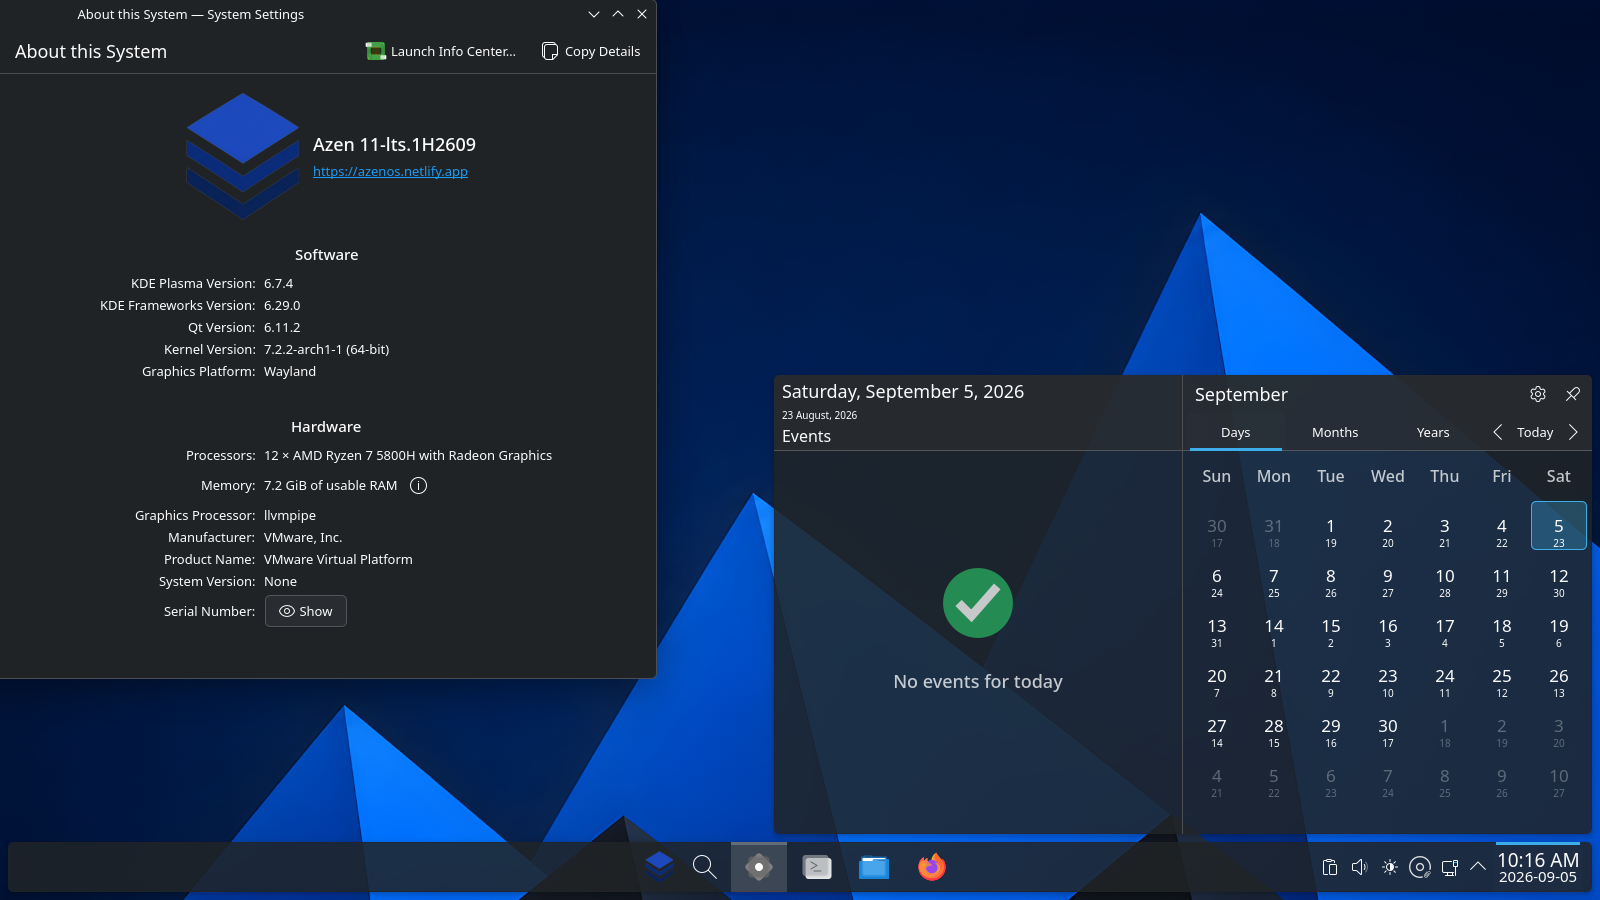Open the search icon in the taskbar
1600x900 pixels.
tap(705, 866)
